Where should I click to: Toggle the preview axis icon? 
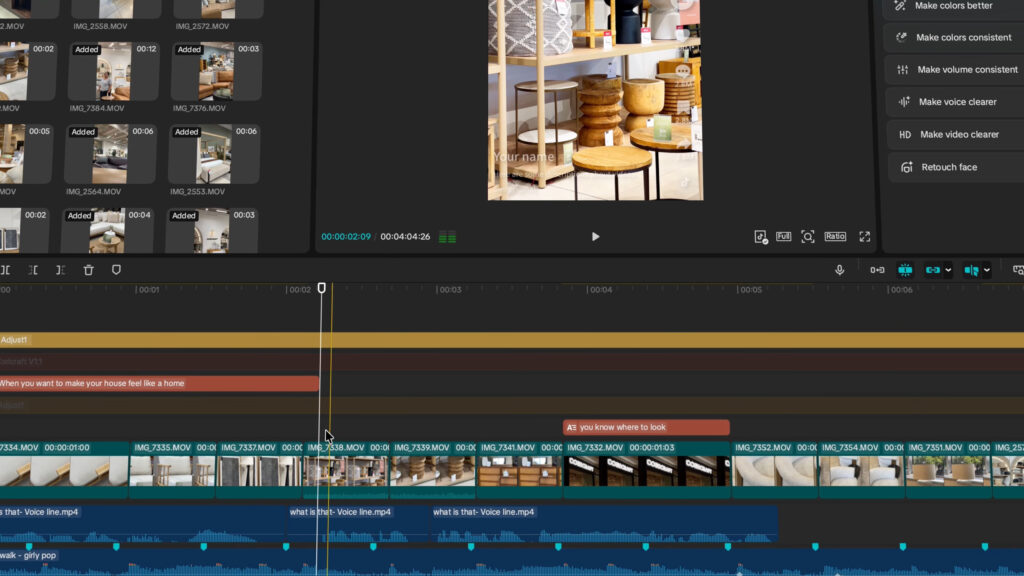971,270
